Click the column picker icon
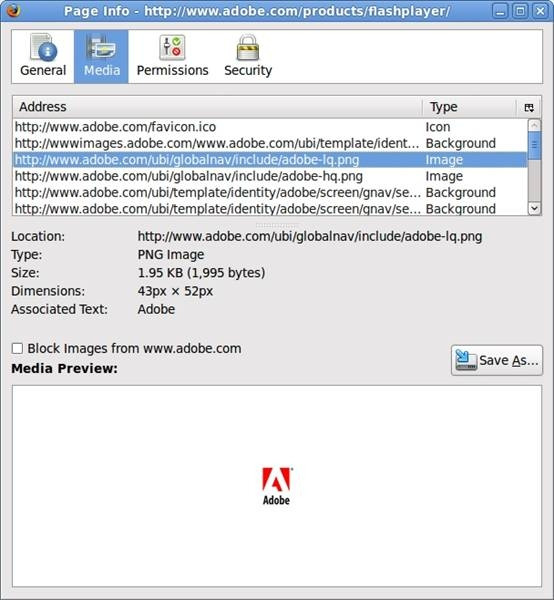Screen dimensions: 554x600 click(x=529, y=108)
